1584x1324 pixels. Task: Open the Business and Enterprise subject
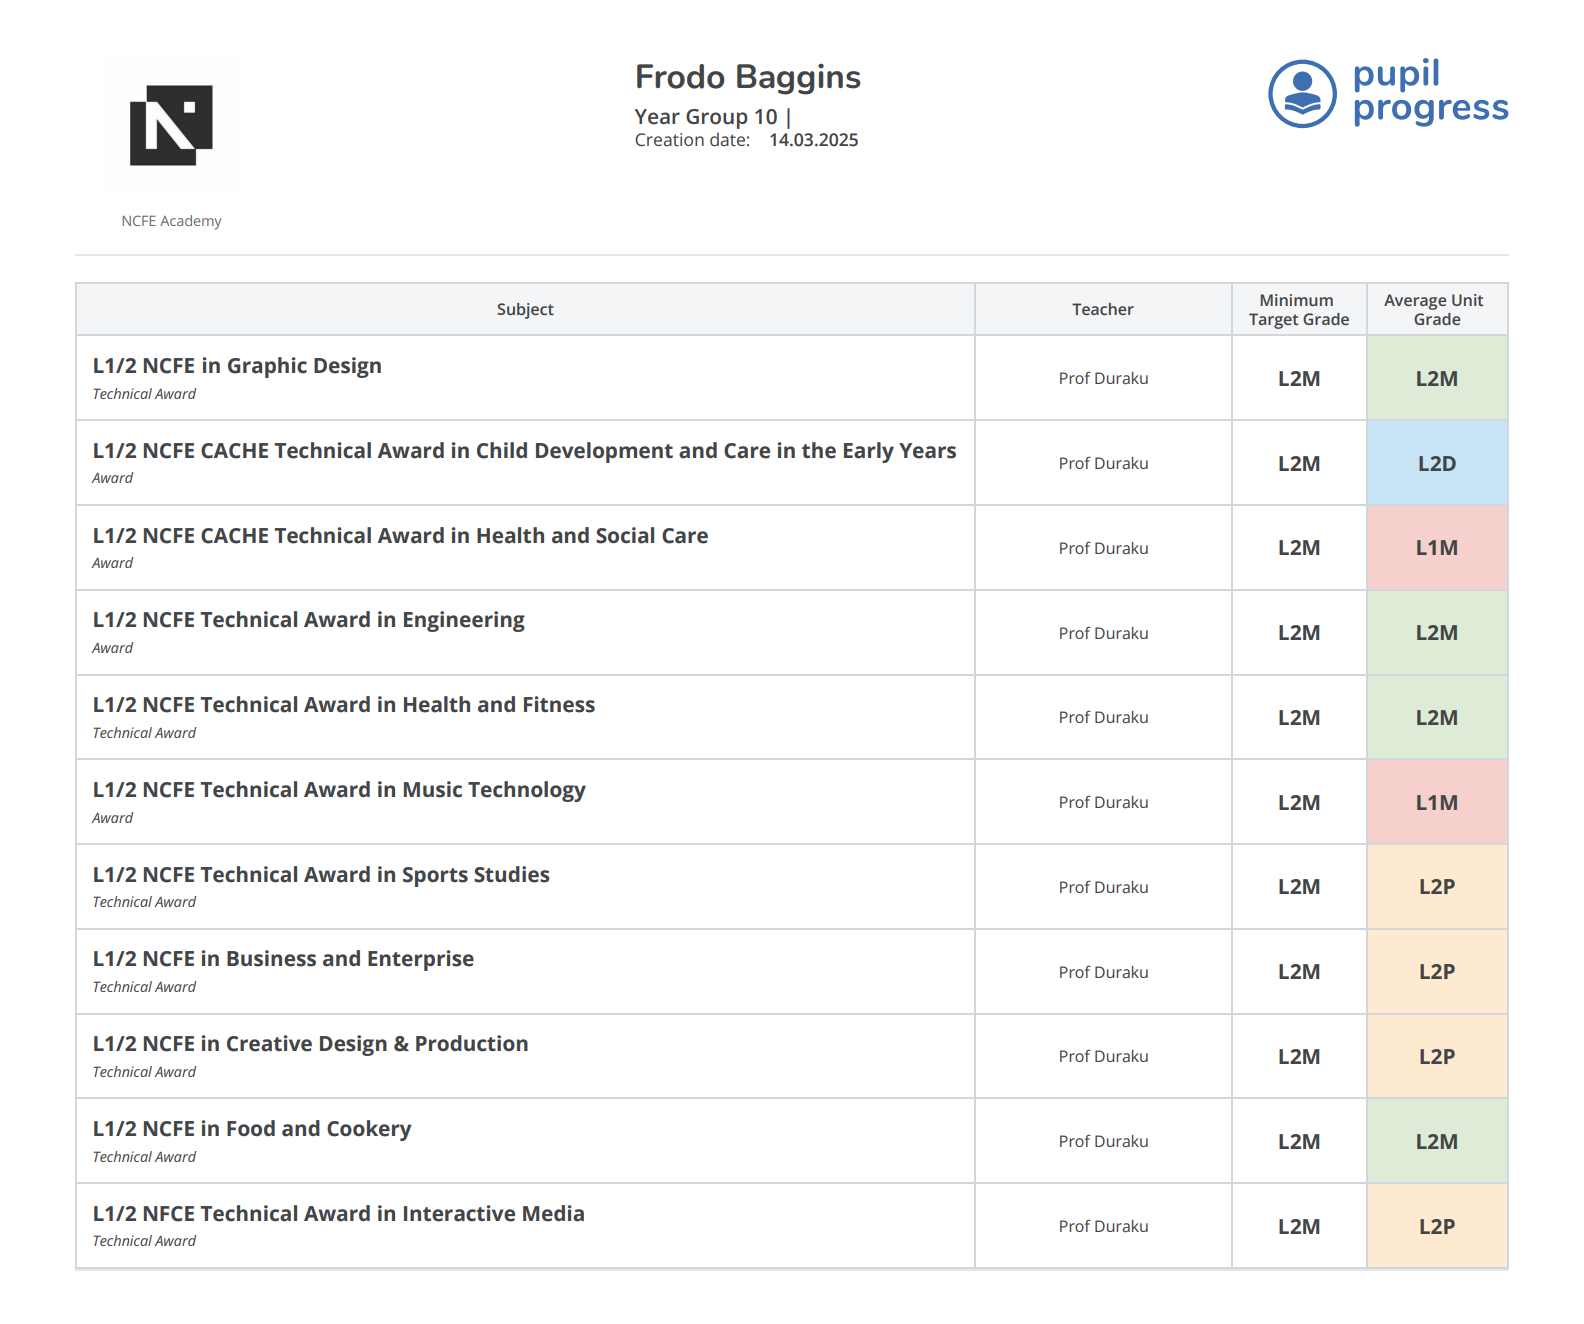(x=283, y=959)
